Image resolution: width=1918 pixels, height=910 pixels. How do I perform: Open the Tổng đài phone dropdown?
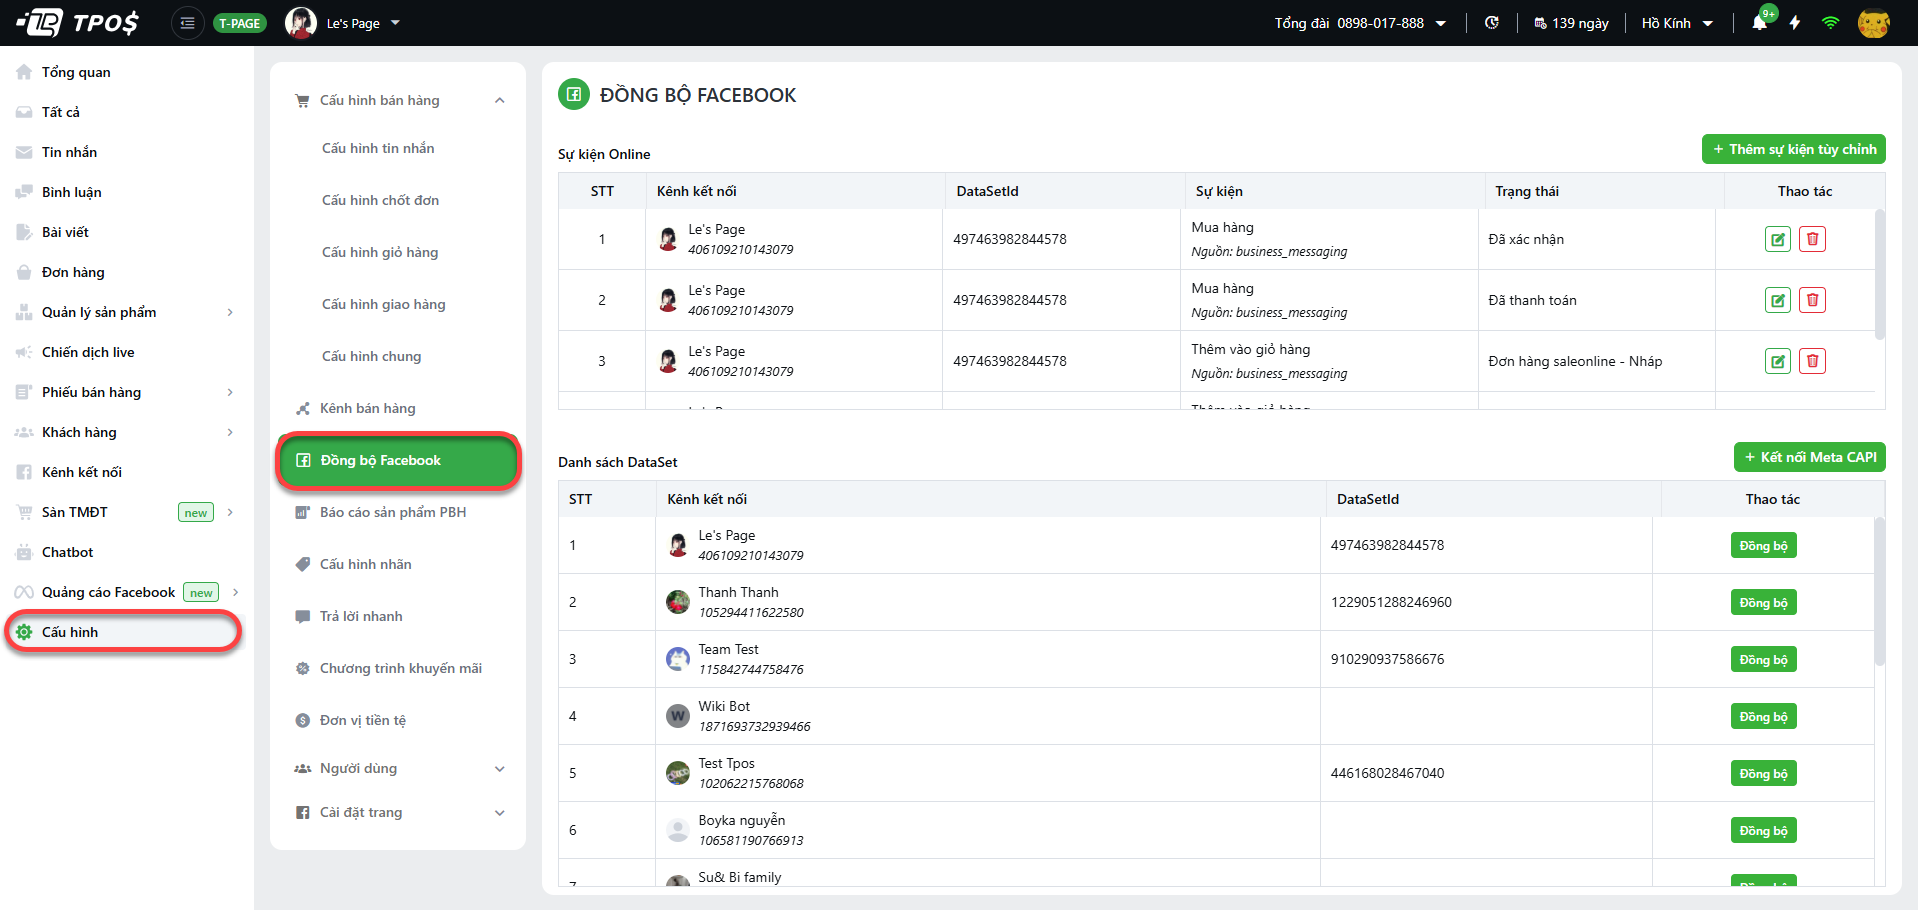click(x=1360, y=23)
